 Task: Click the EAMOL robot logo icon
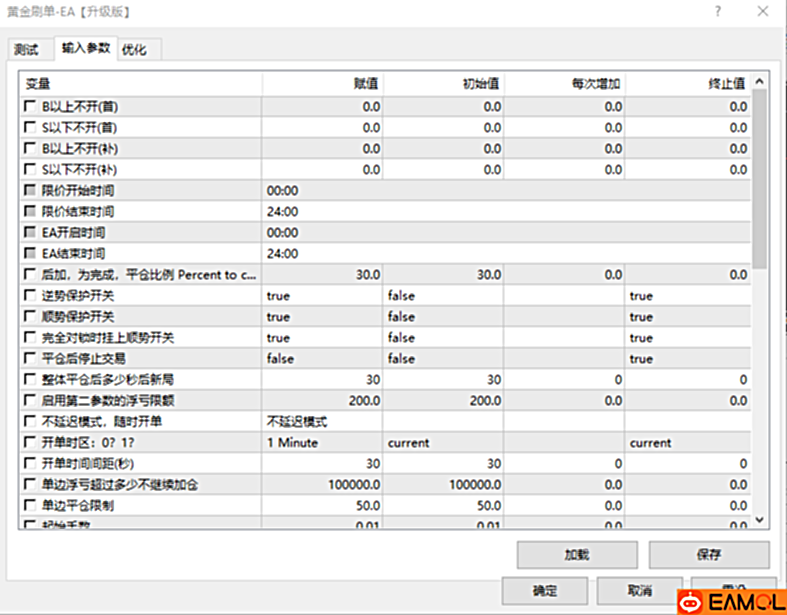tap(690, 601)
